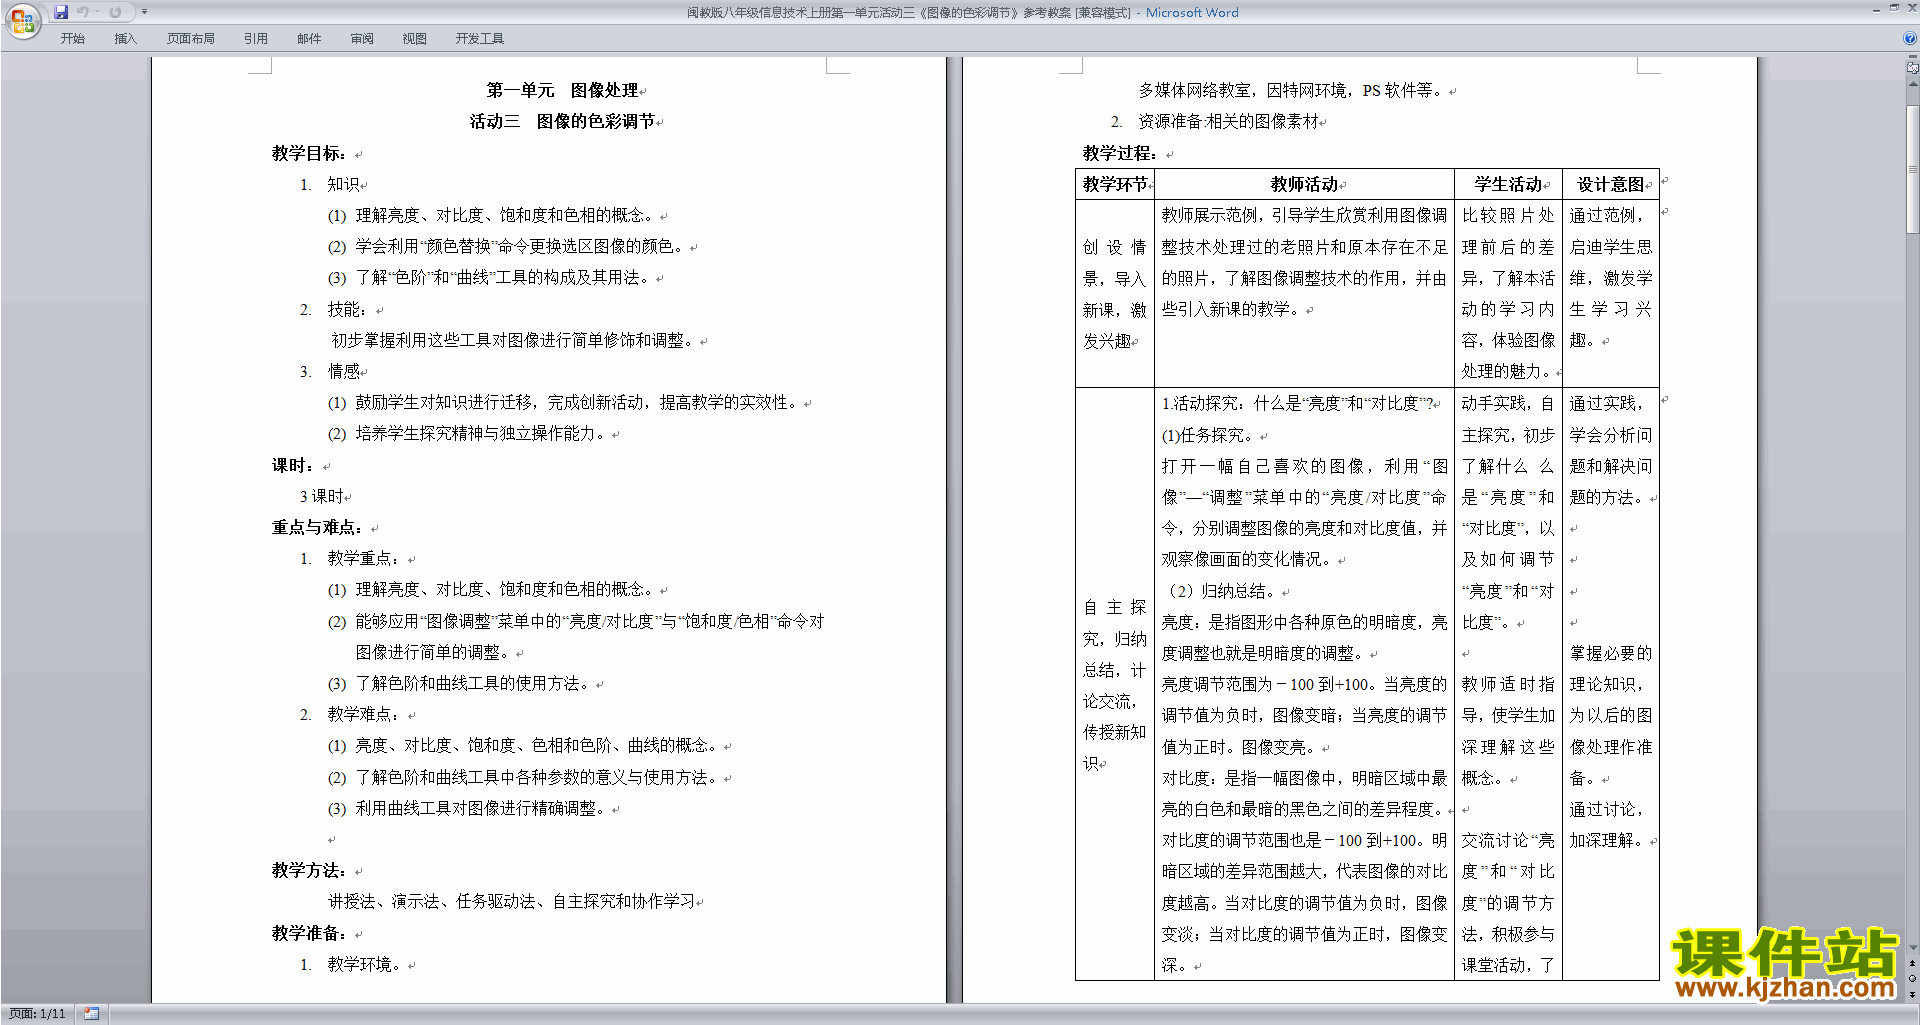Viewport: 1920px width, 1025px height.
Task: Switch to the 页面布局 tab
Action: click(x=191, y=38)
